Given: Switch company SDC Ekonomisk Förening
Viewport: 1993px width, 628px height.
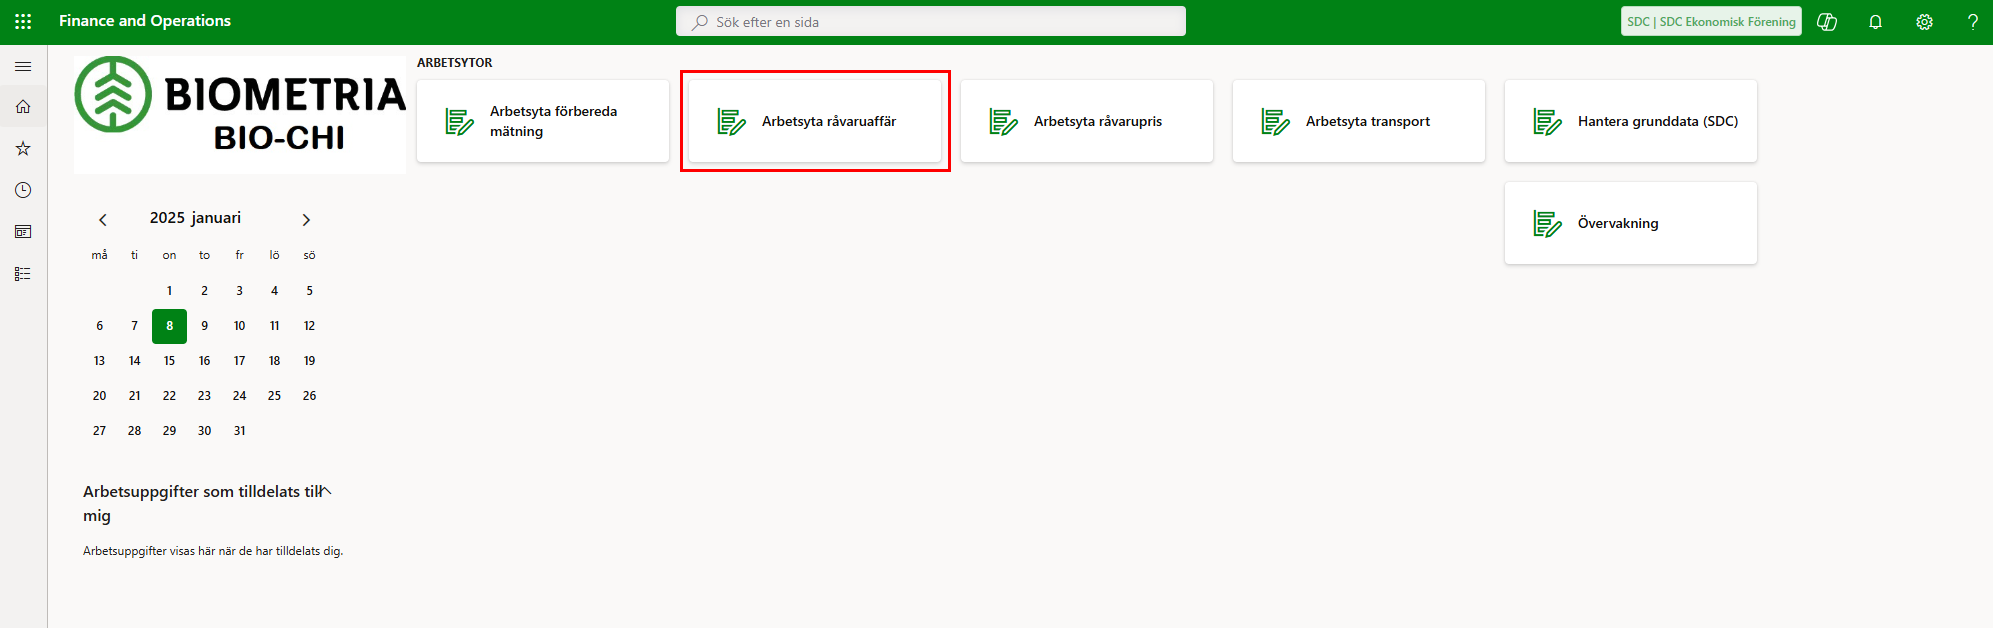Looking at the screenshot, I should click(x=1711, y=21).
